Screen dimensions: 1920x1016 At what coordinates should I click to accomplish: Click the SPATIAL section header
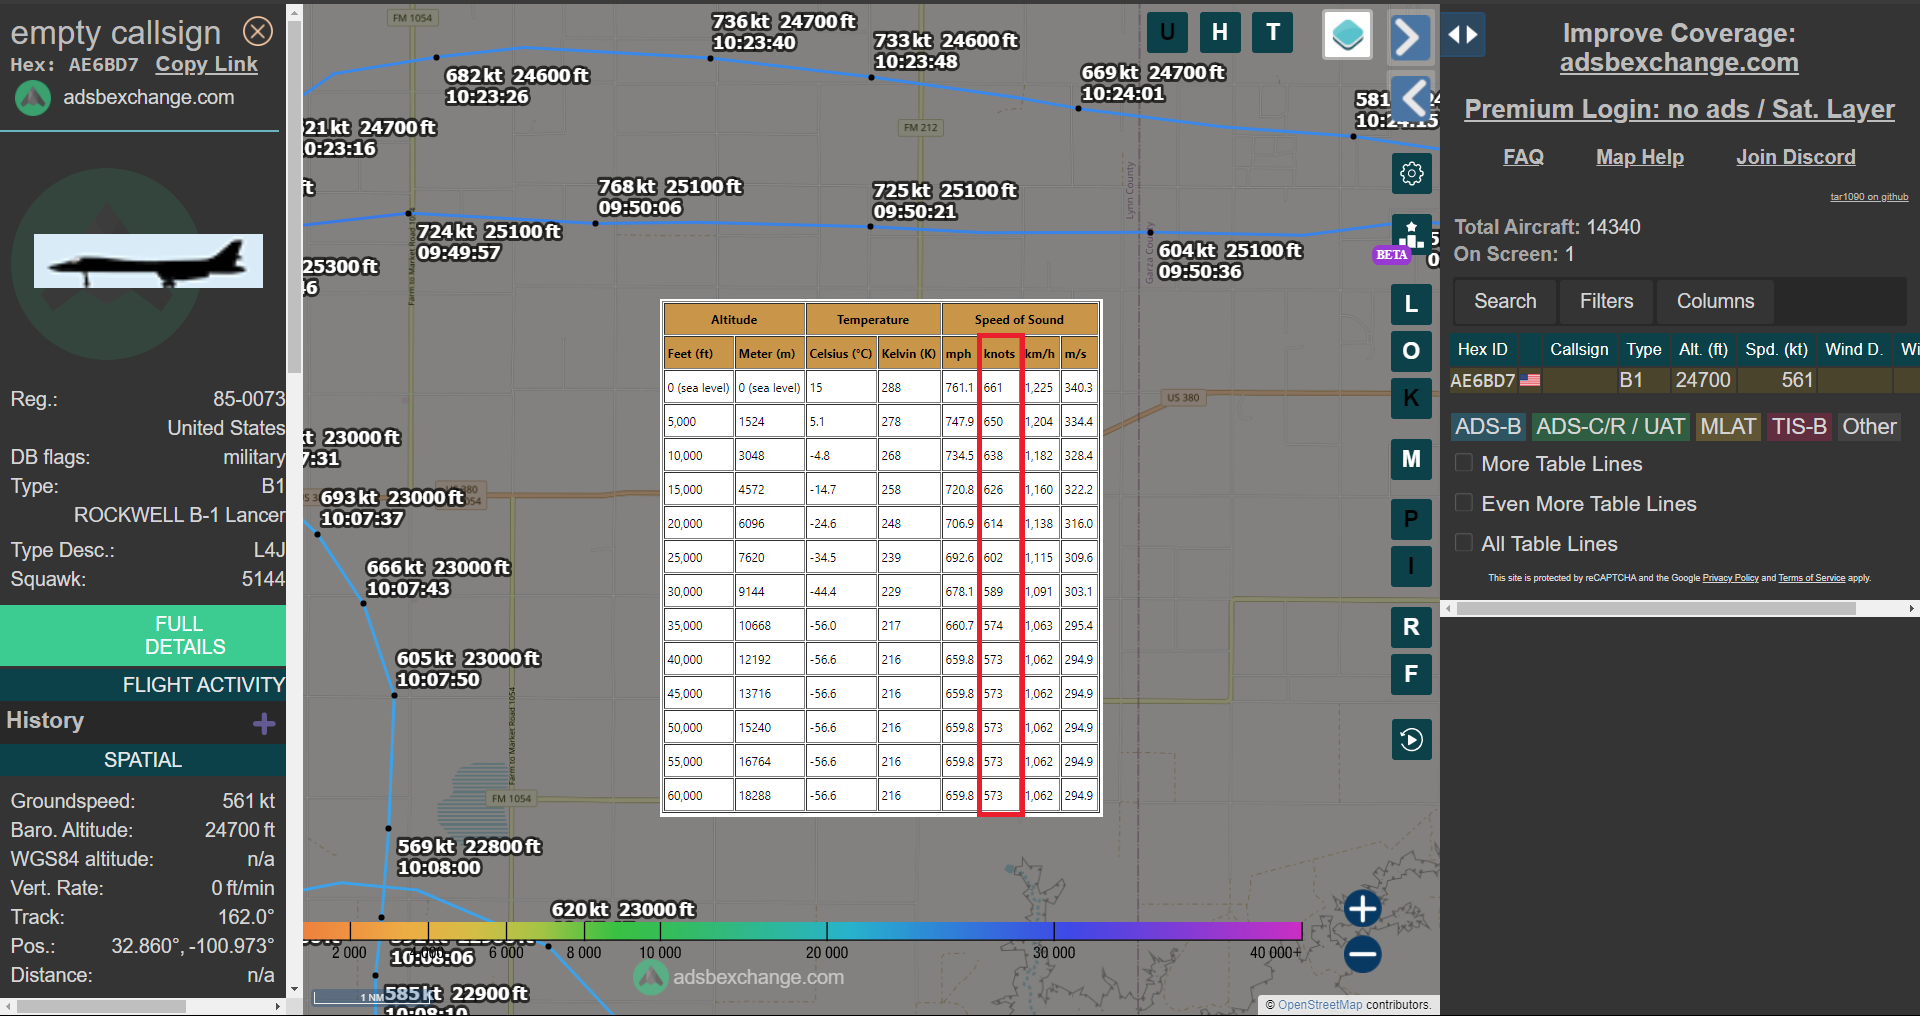(x=143, y=760)
